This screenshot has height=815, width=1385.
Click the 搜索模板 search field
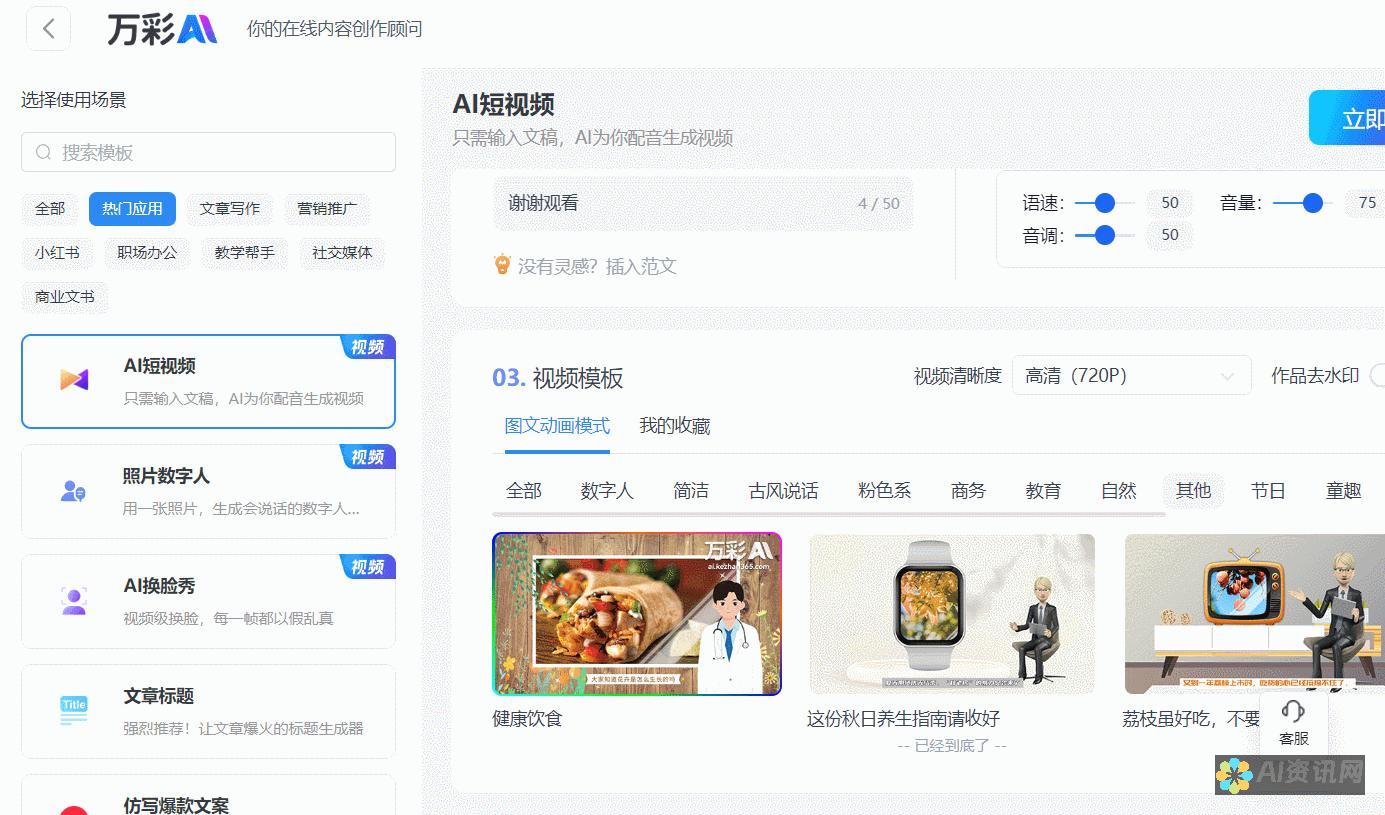tap(208, 152)
